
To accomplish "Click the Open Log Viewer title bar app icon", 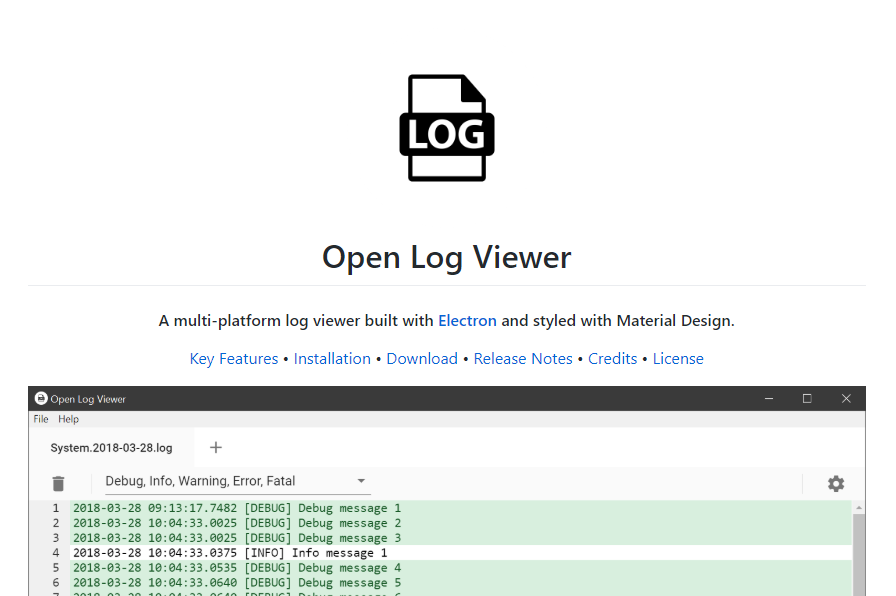I will click(x=41, y=398).
